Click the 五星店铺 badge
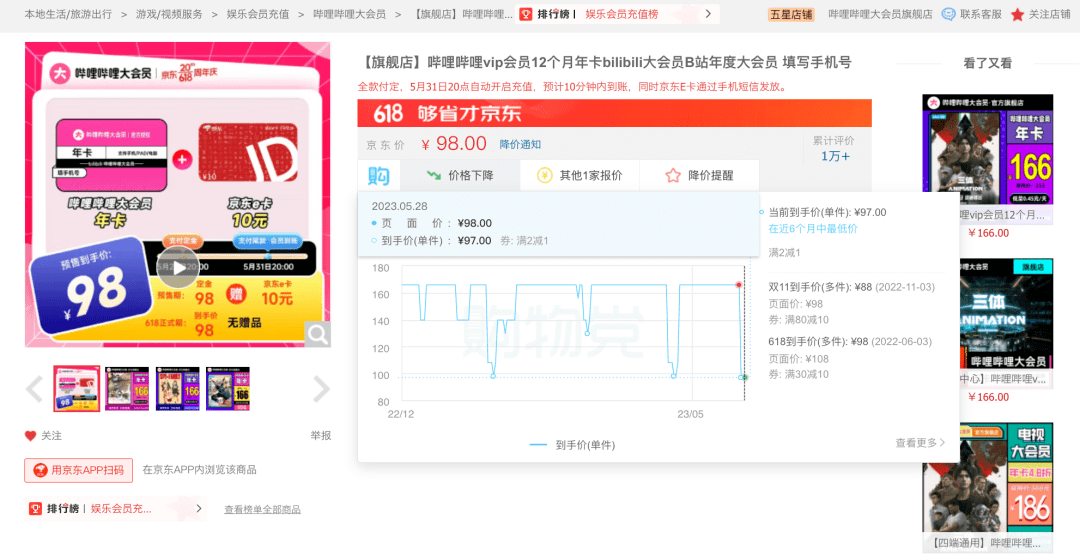The height and width of the screenshot is (555, 1080). (x=791, y=14)
